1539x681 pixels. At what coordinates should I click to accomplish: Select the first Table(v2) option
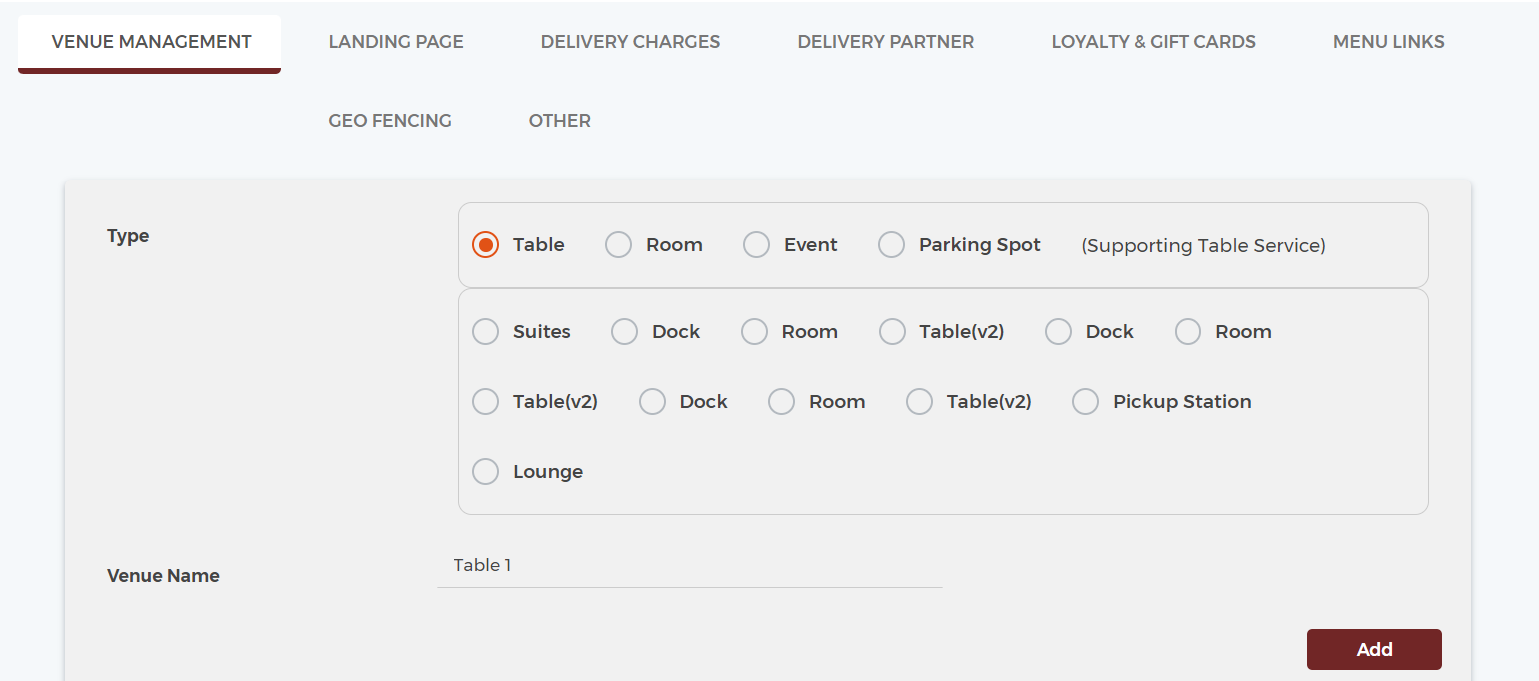(892, 331)
